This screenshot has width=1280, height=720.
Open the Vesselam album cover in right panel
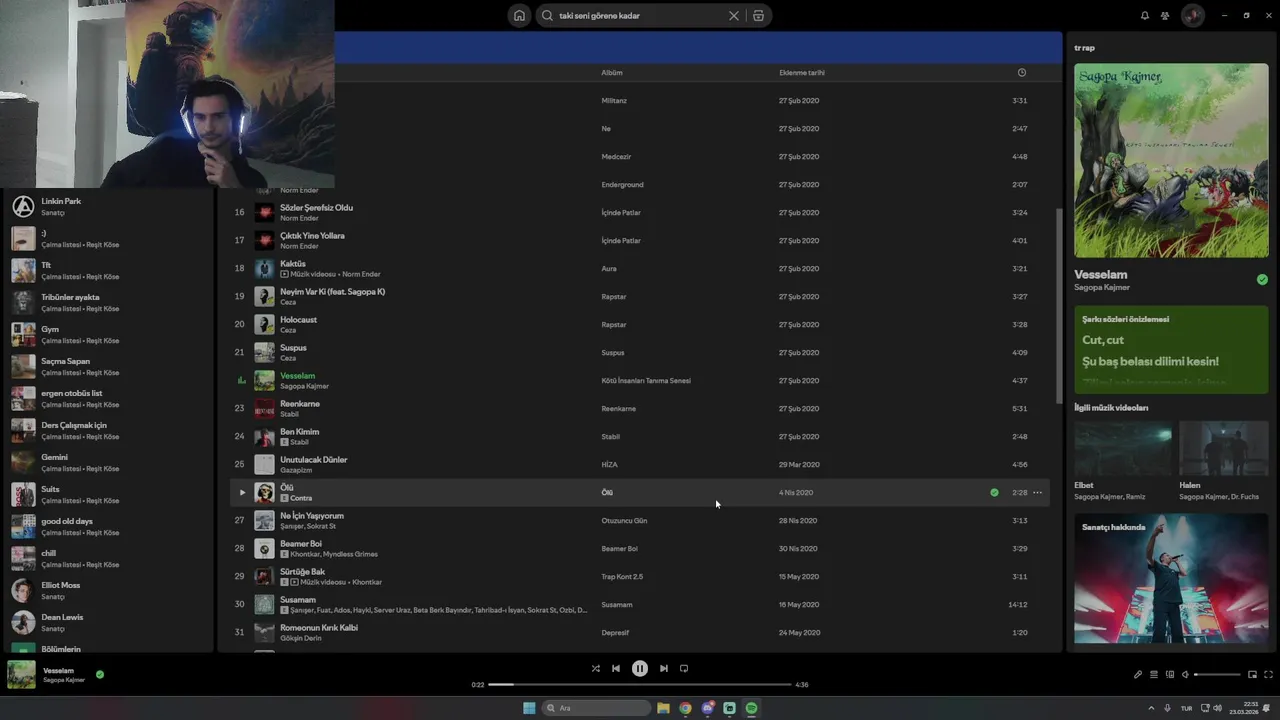[x=1171, y=161]
